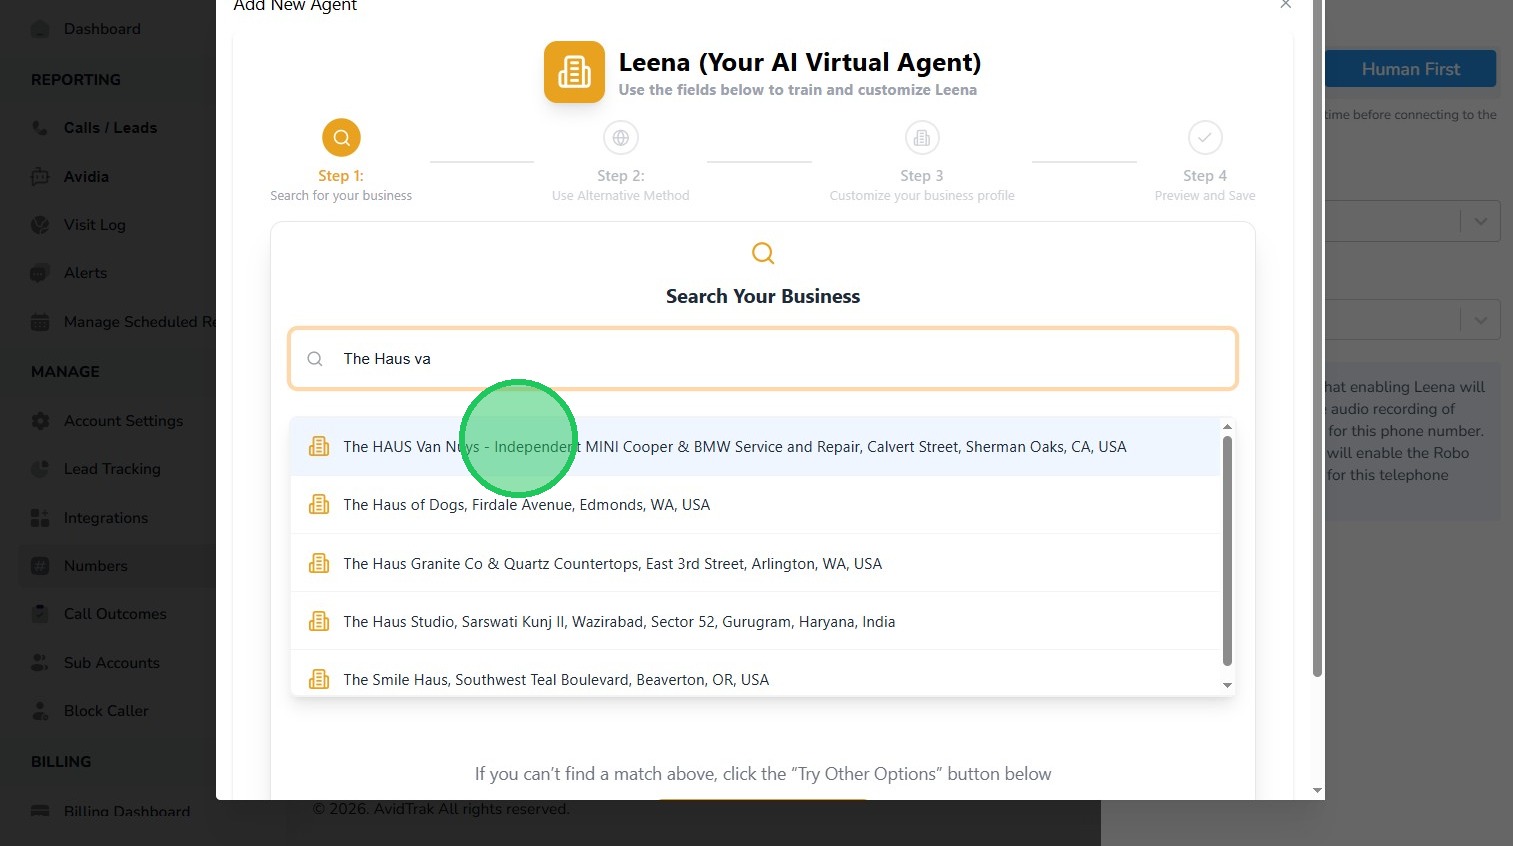Select Block Caller in the sidebar
Viewport: 1513px width, 846px height.
105,711
